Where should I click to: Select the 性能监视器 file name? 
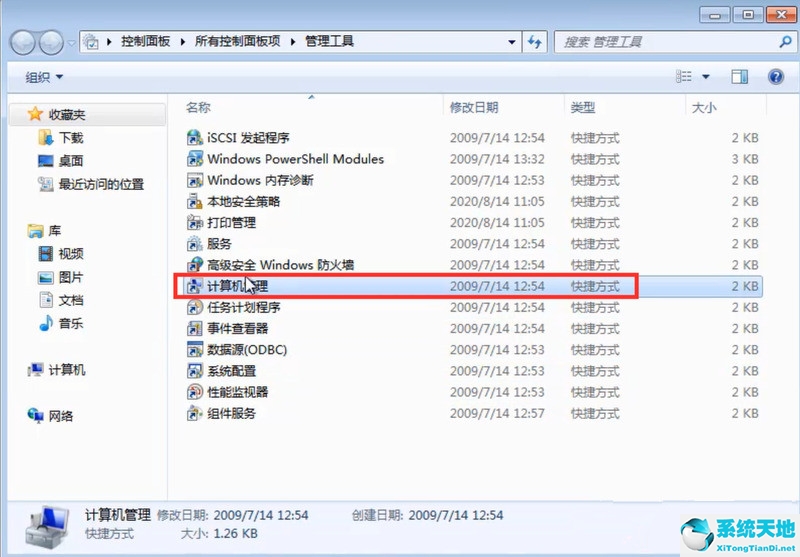(238, 392)
